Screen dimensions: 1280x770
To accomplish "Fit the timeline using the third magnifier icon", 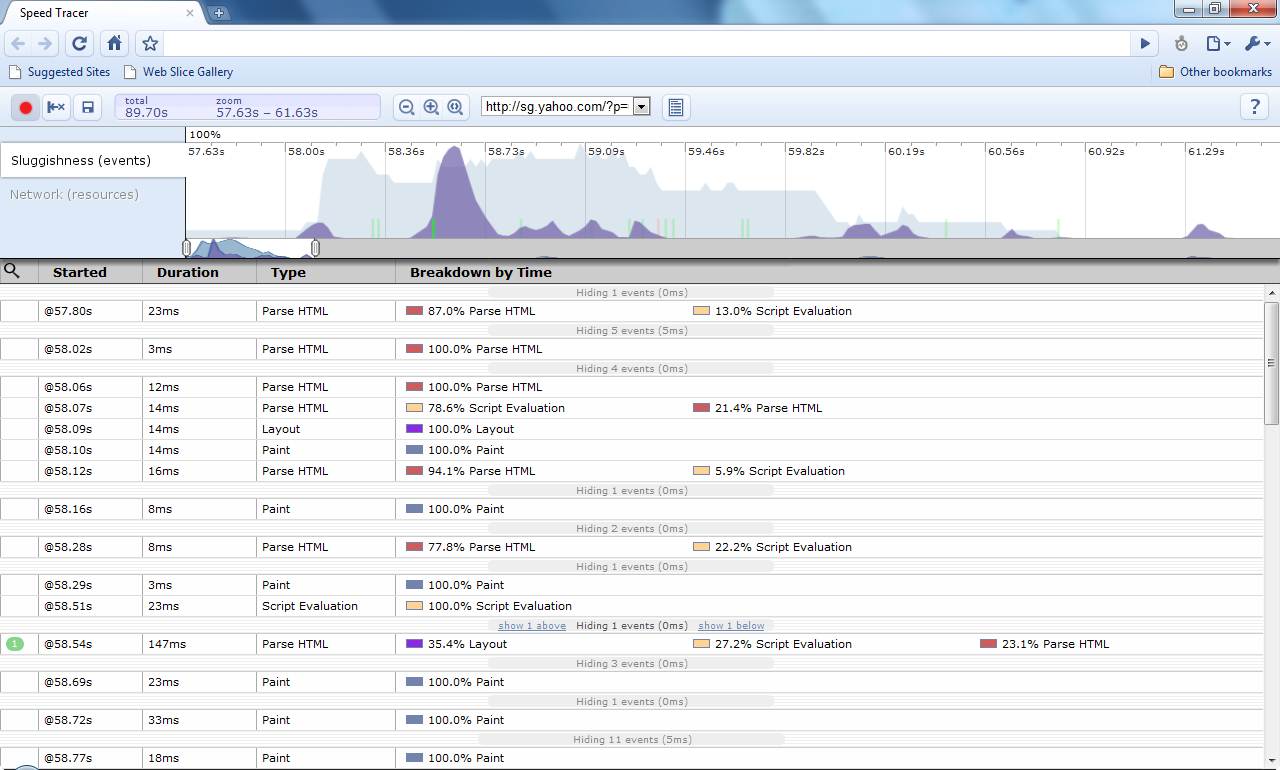I will point(455,107).
